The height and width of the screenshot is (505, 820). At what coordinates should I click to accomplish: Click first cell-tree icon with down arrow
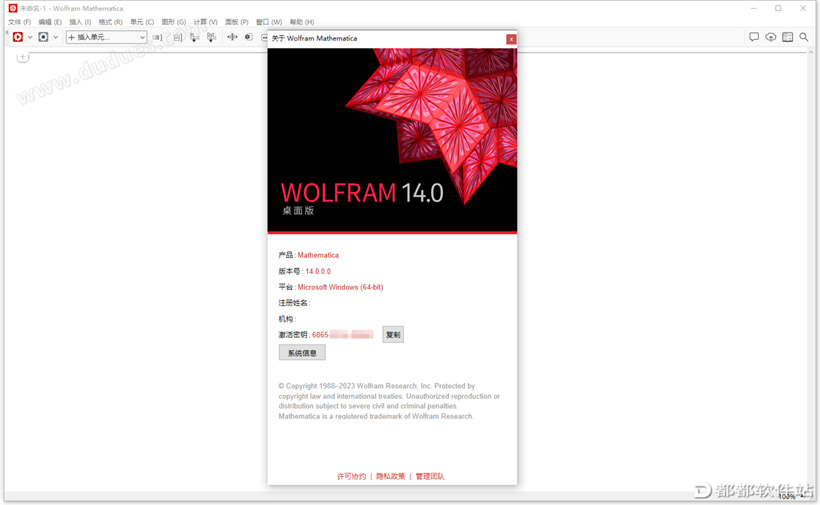point(195,37)
